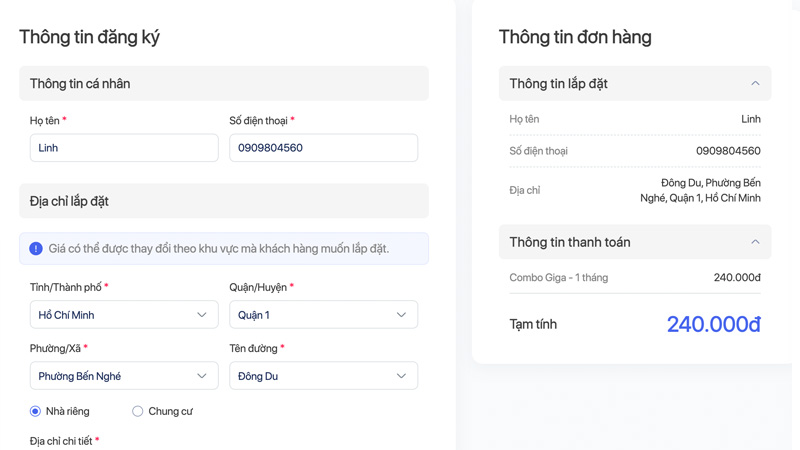Click the Thông tin đơn hàng heading
This screenshot has height=450, width=800.
(x=575, y=37)
